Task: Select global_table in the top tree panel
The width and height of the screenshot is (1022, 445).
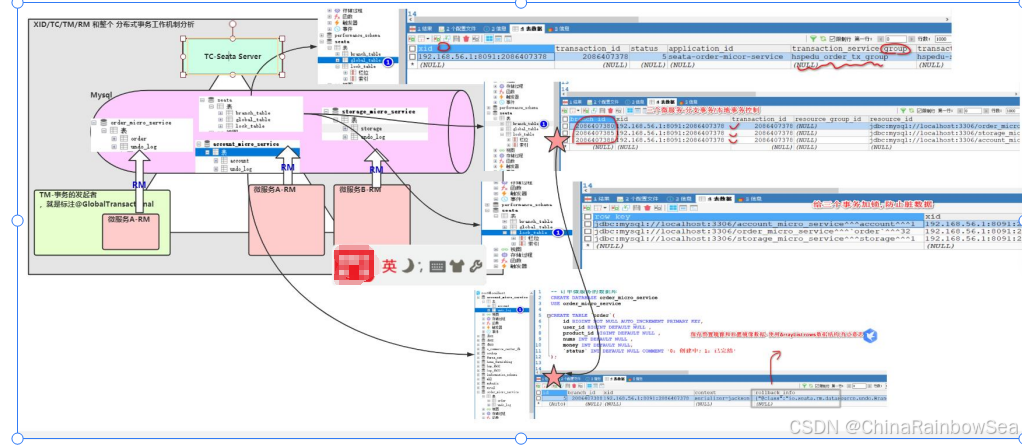Action: pos(363,61)
